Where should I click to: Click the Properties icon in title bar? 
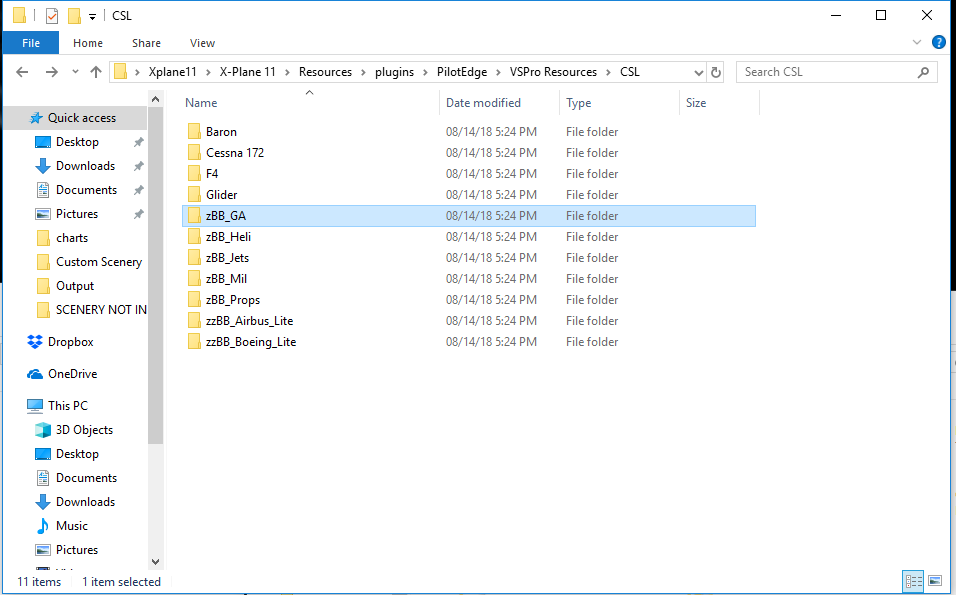(x=52, y=15)
